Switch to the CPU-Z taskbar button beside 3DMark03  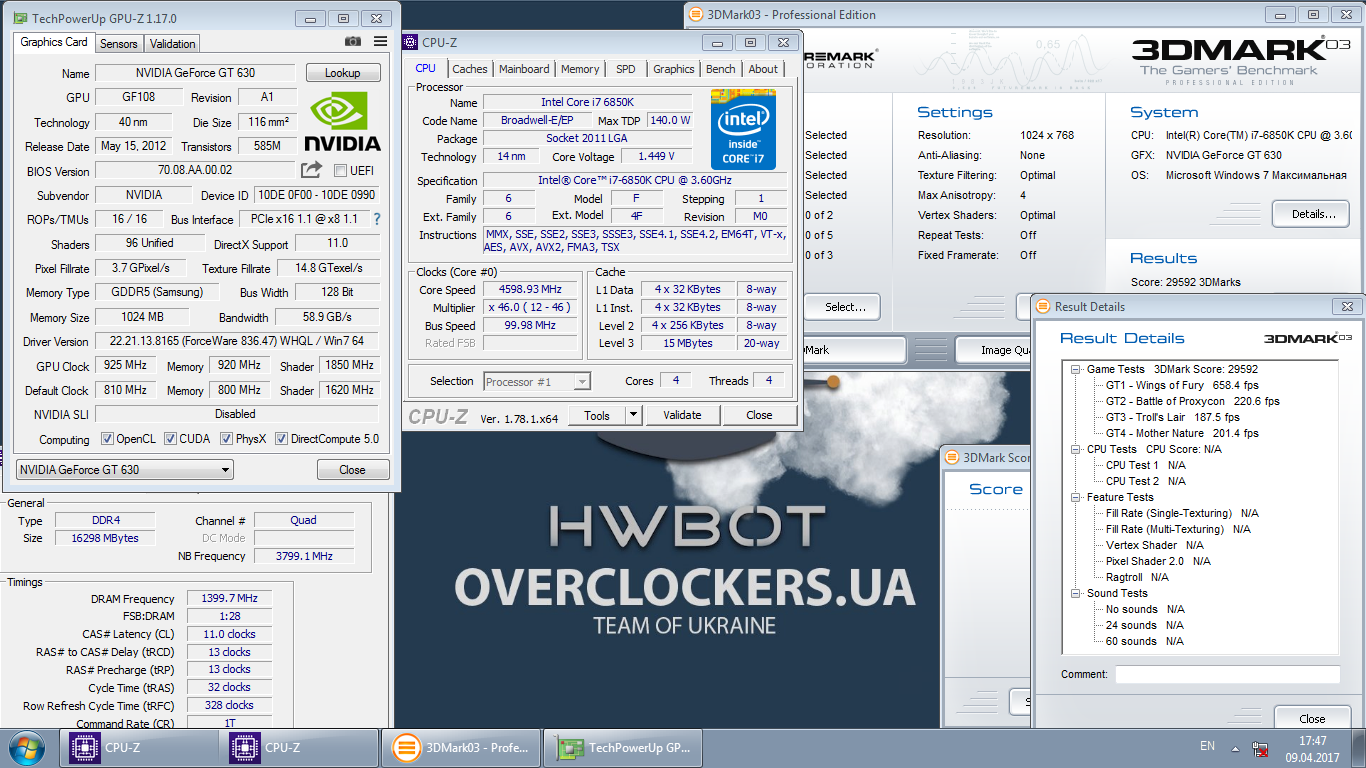click(300, 748)
